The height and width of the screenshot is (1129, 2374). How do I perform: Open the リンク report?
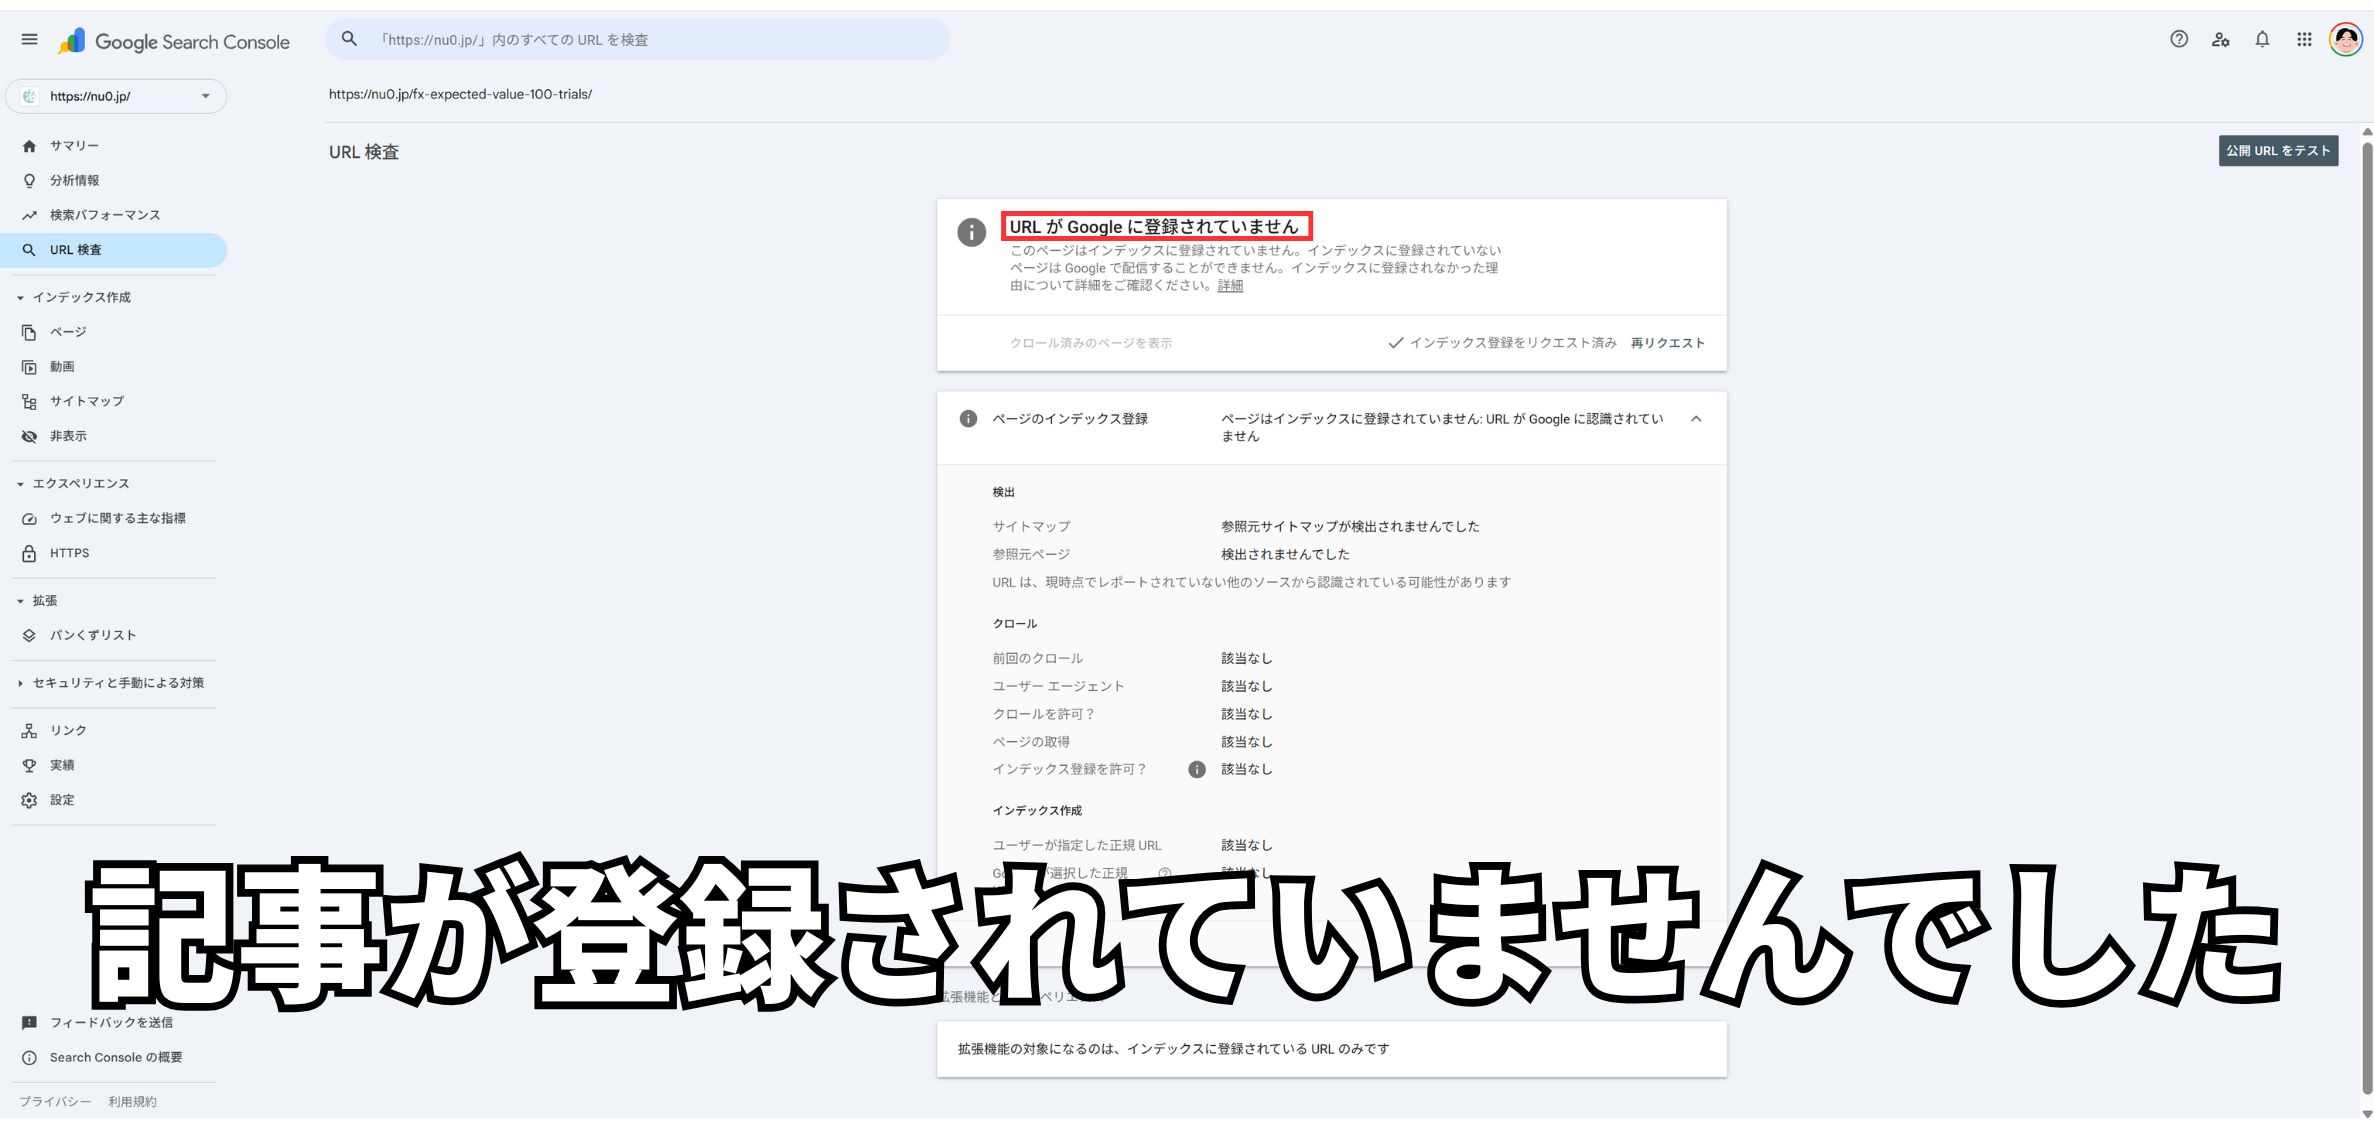66,729
